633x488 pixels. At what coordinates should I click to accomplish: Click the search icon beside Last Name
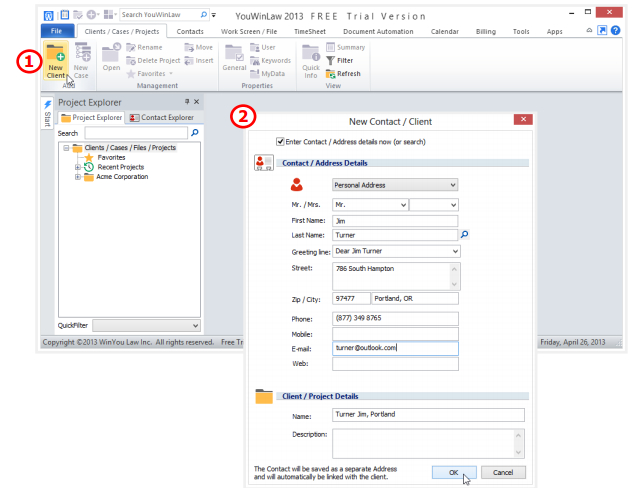464,234
